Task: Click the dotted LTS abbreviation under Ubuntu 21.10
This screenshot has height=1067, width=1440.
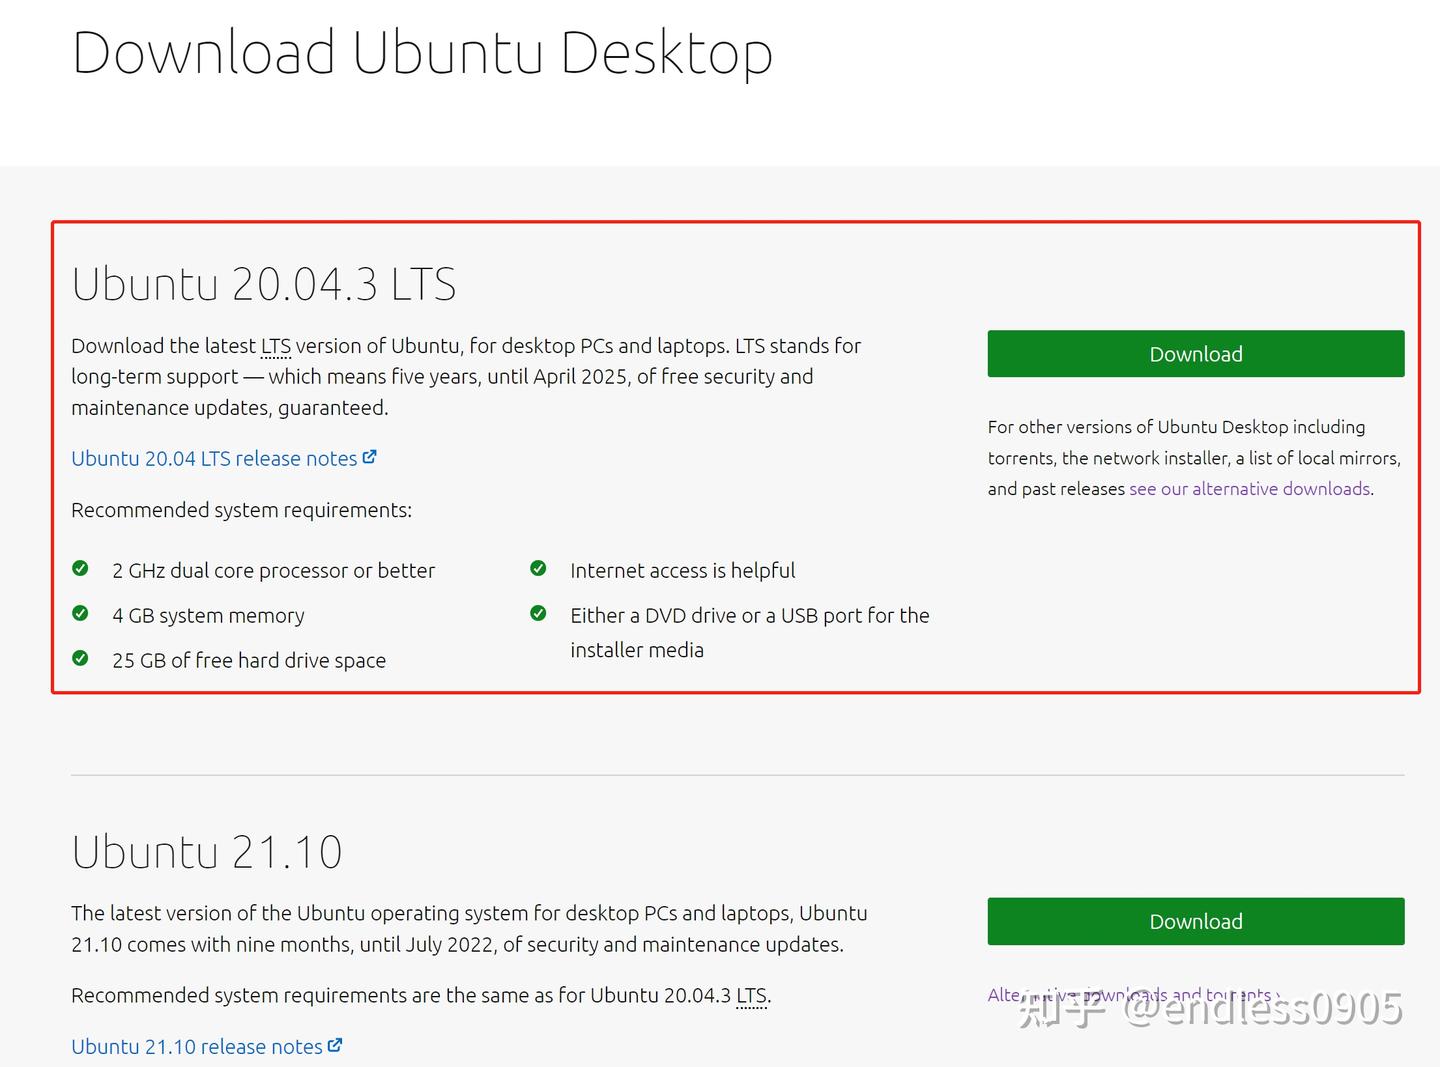Action: 752,995
